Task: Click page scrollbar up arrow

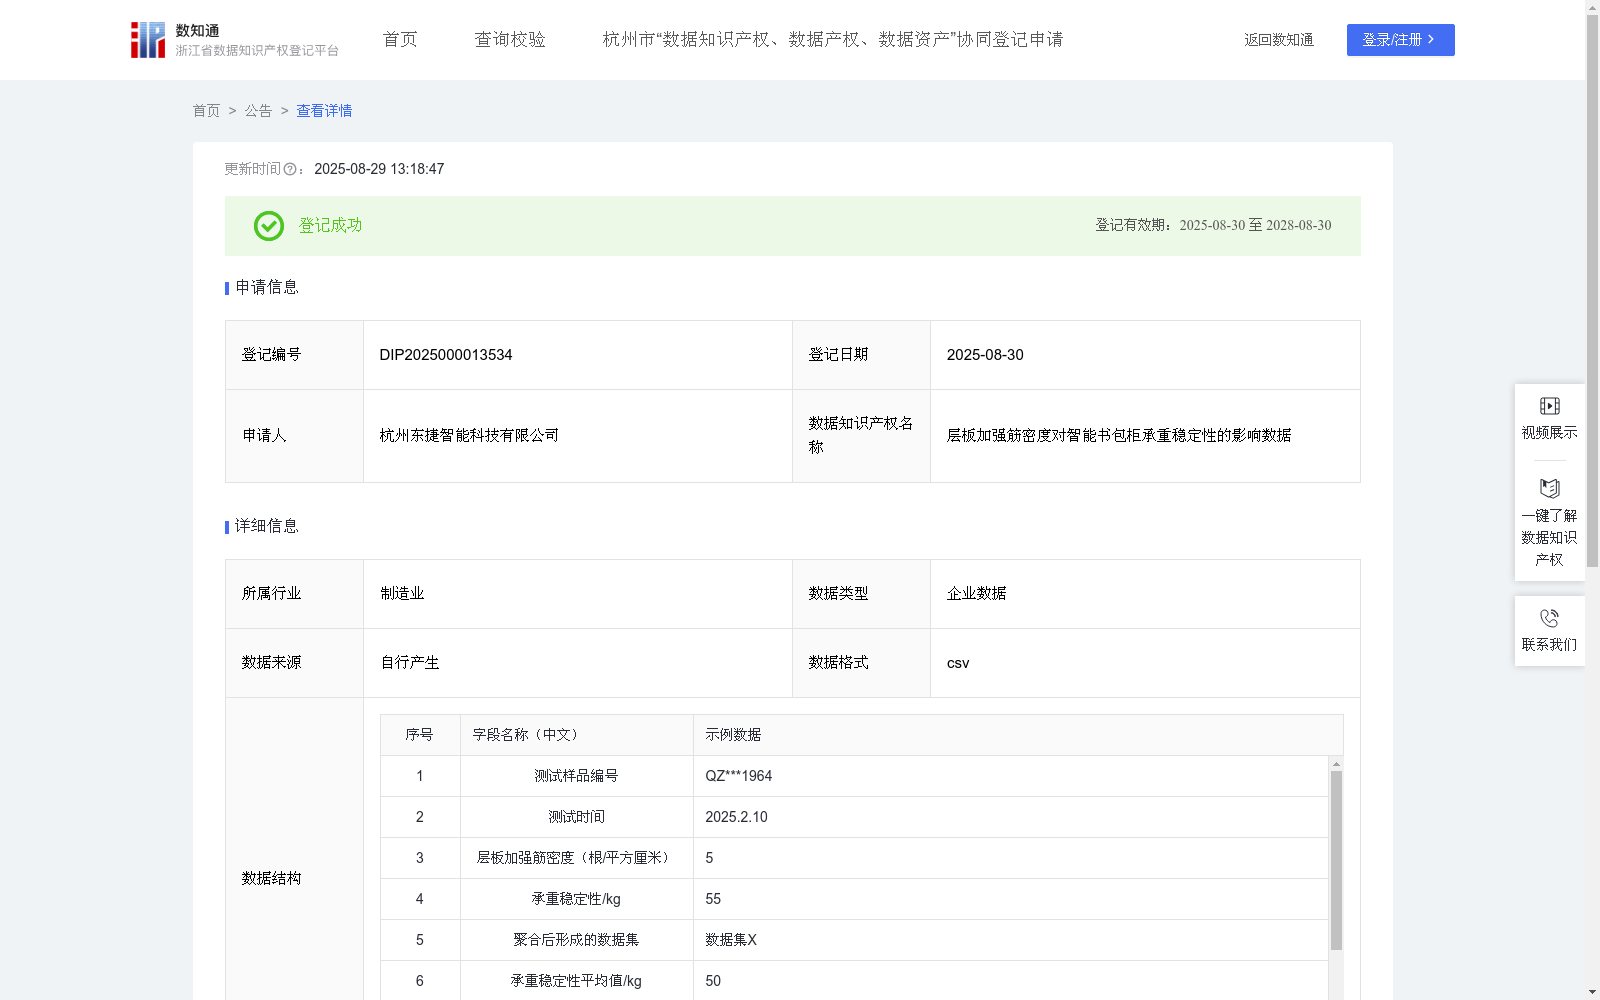Action: tap(1592, 7)
